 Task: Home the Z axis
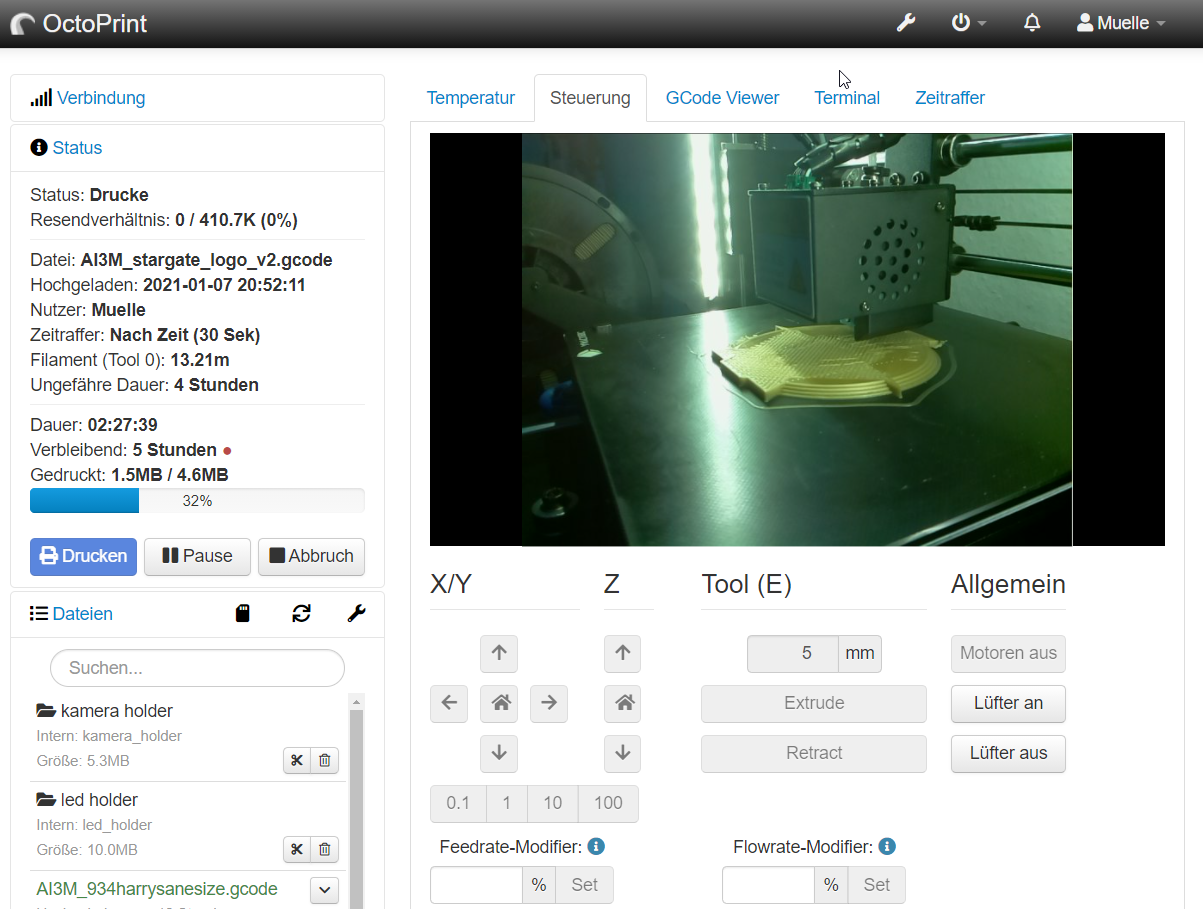(x=622, y=703)
